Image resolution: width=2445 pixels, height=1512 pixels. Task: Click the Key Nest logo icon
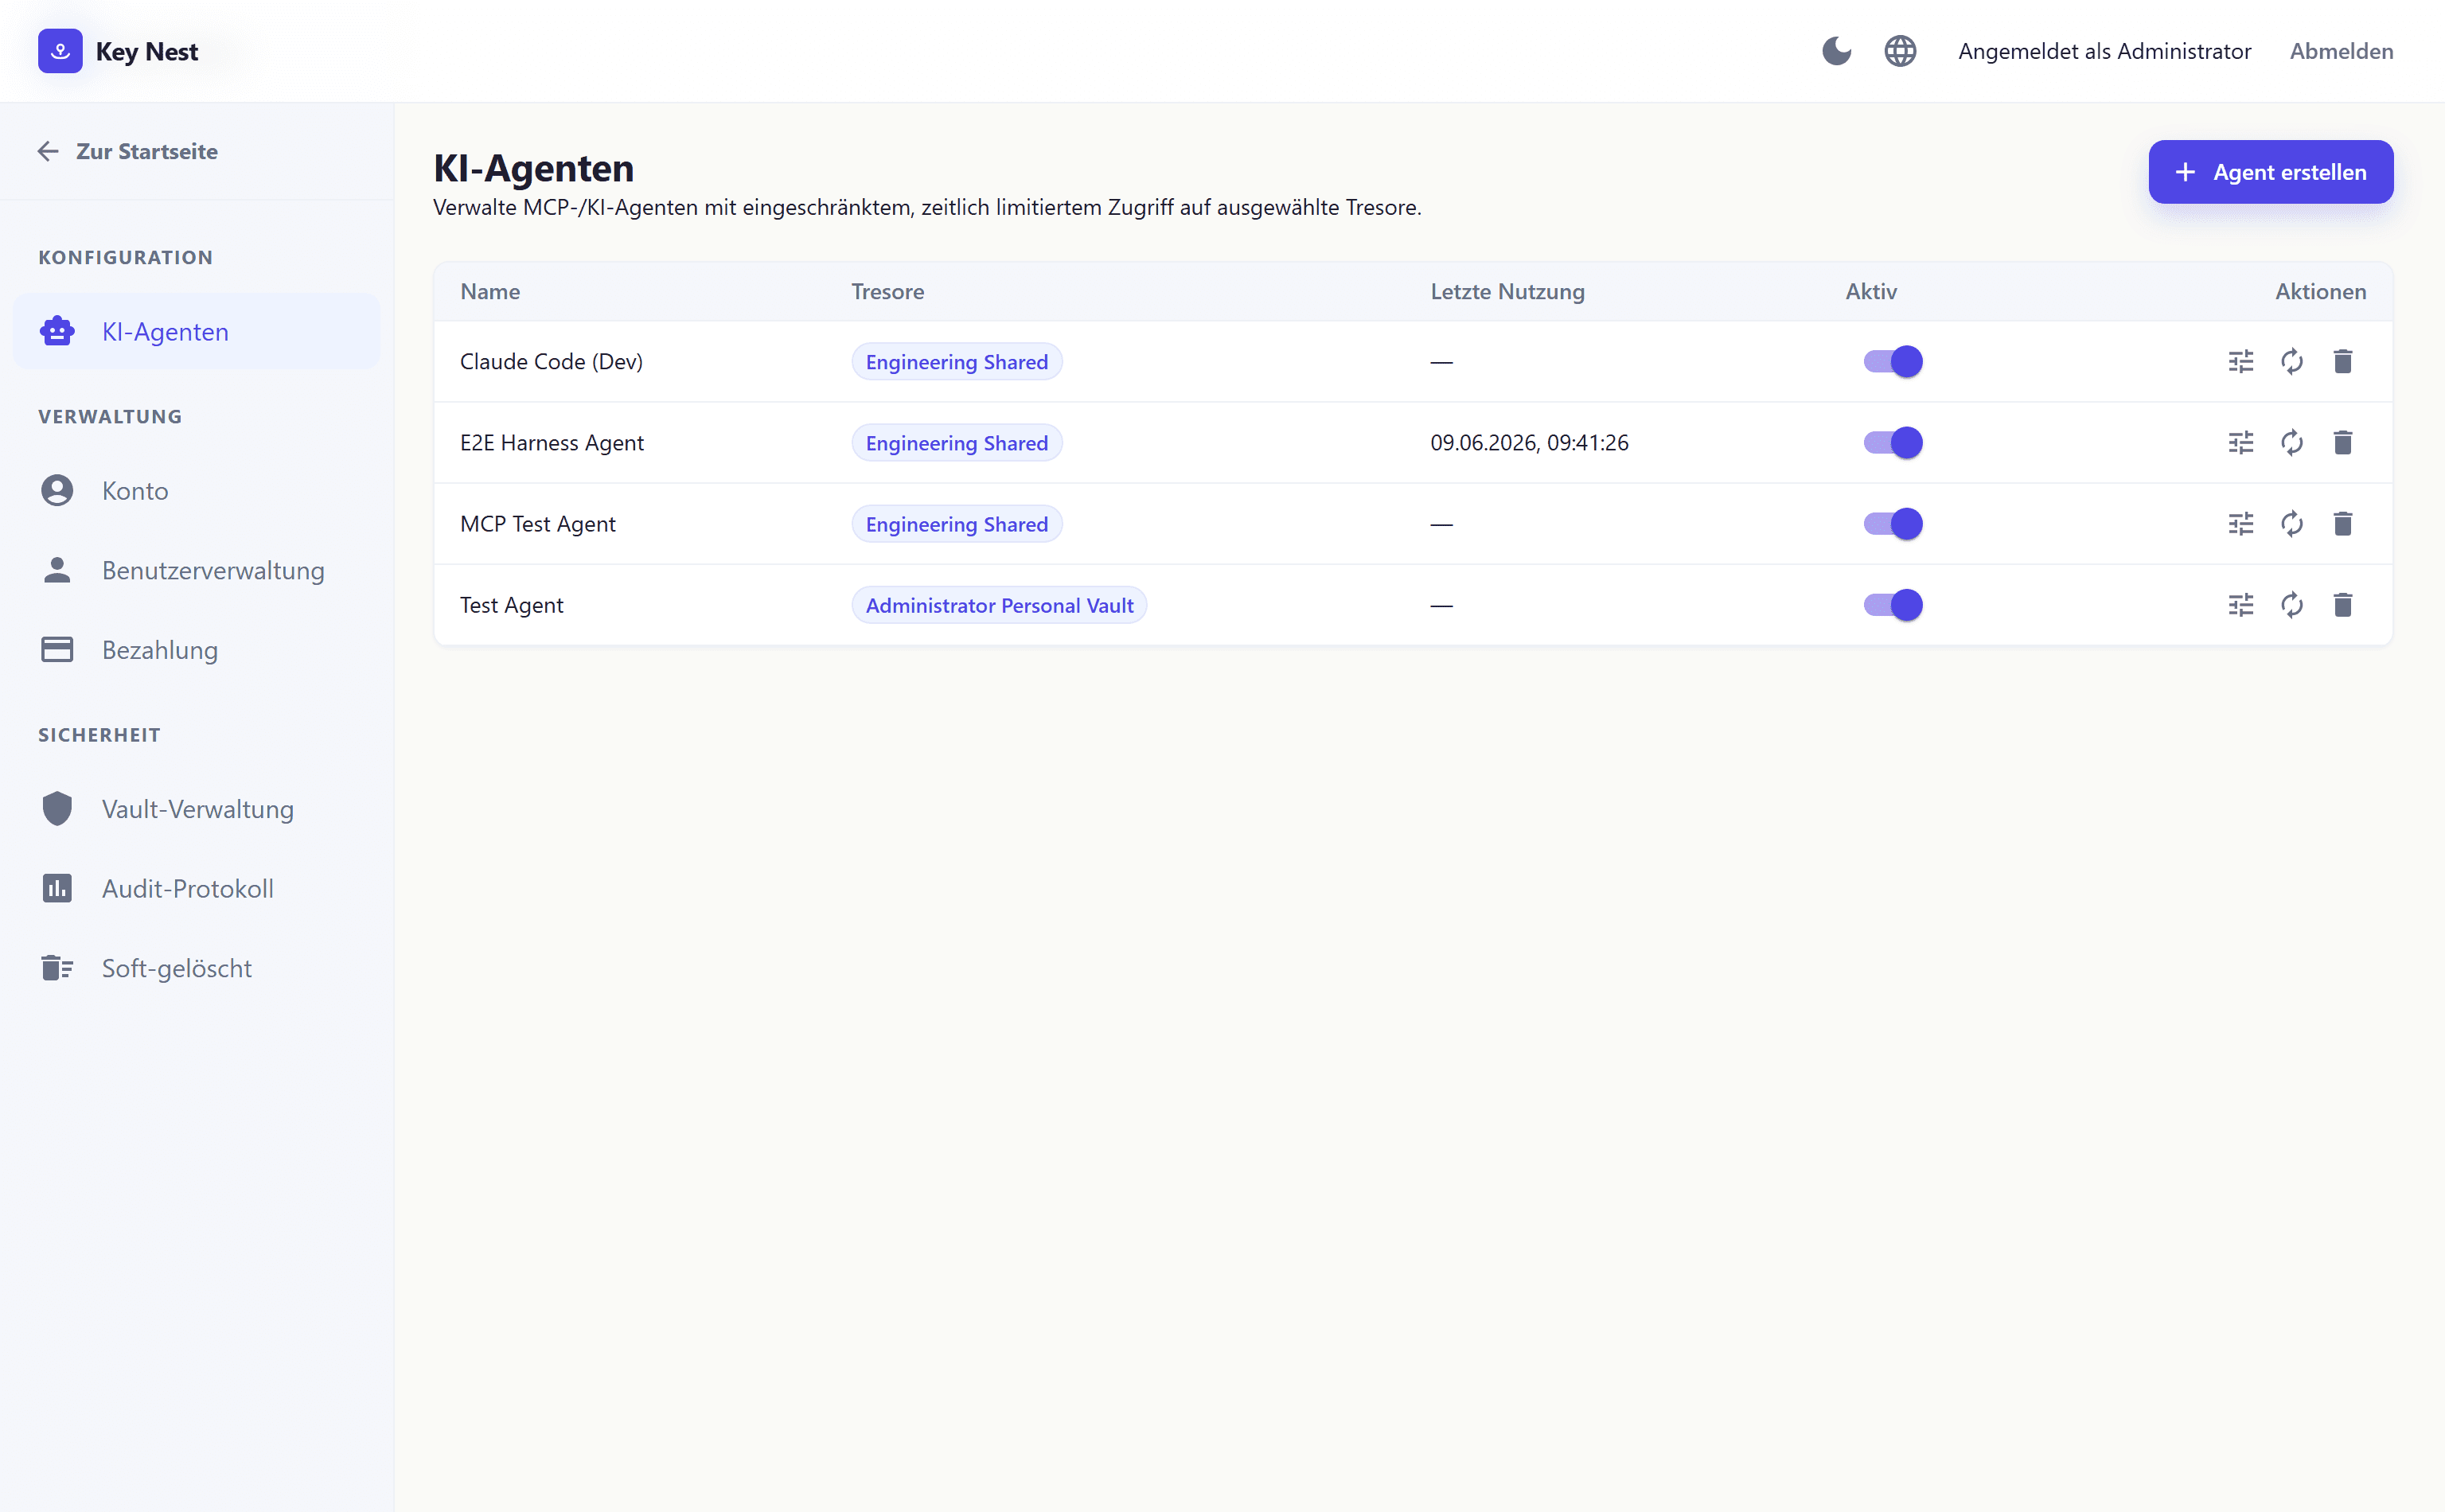pos(60,51)
